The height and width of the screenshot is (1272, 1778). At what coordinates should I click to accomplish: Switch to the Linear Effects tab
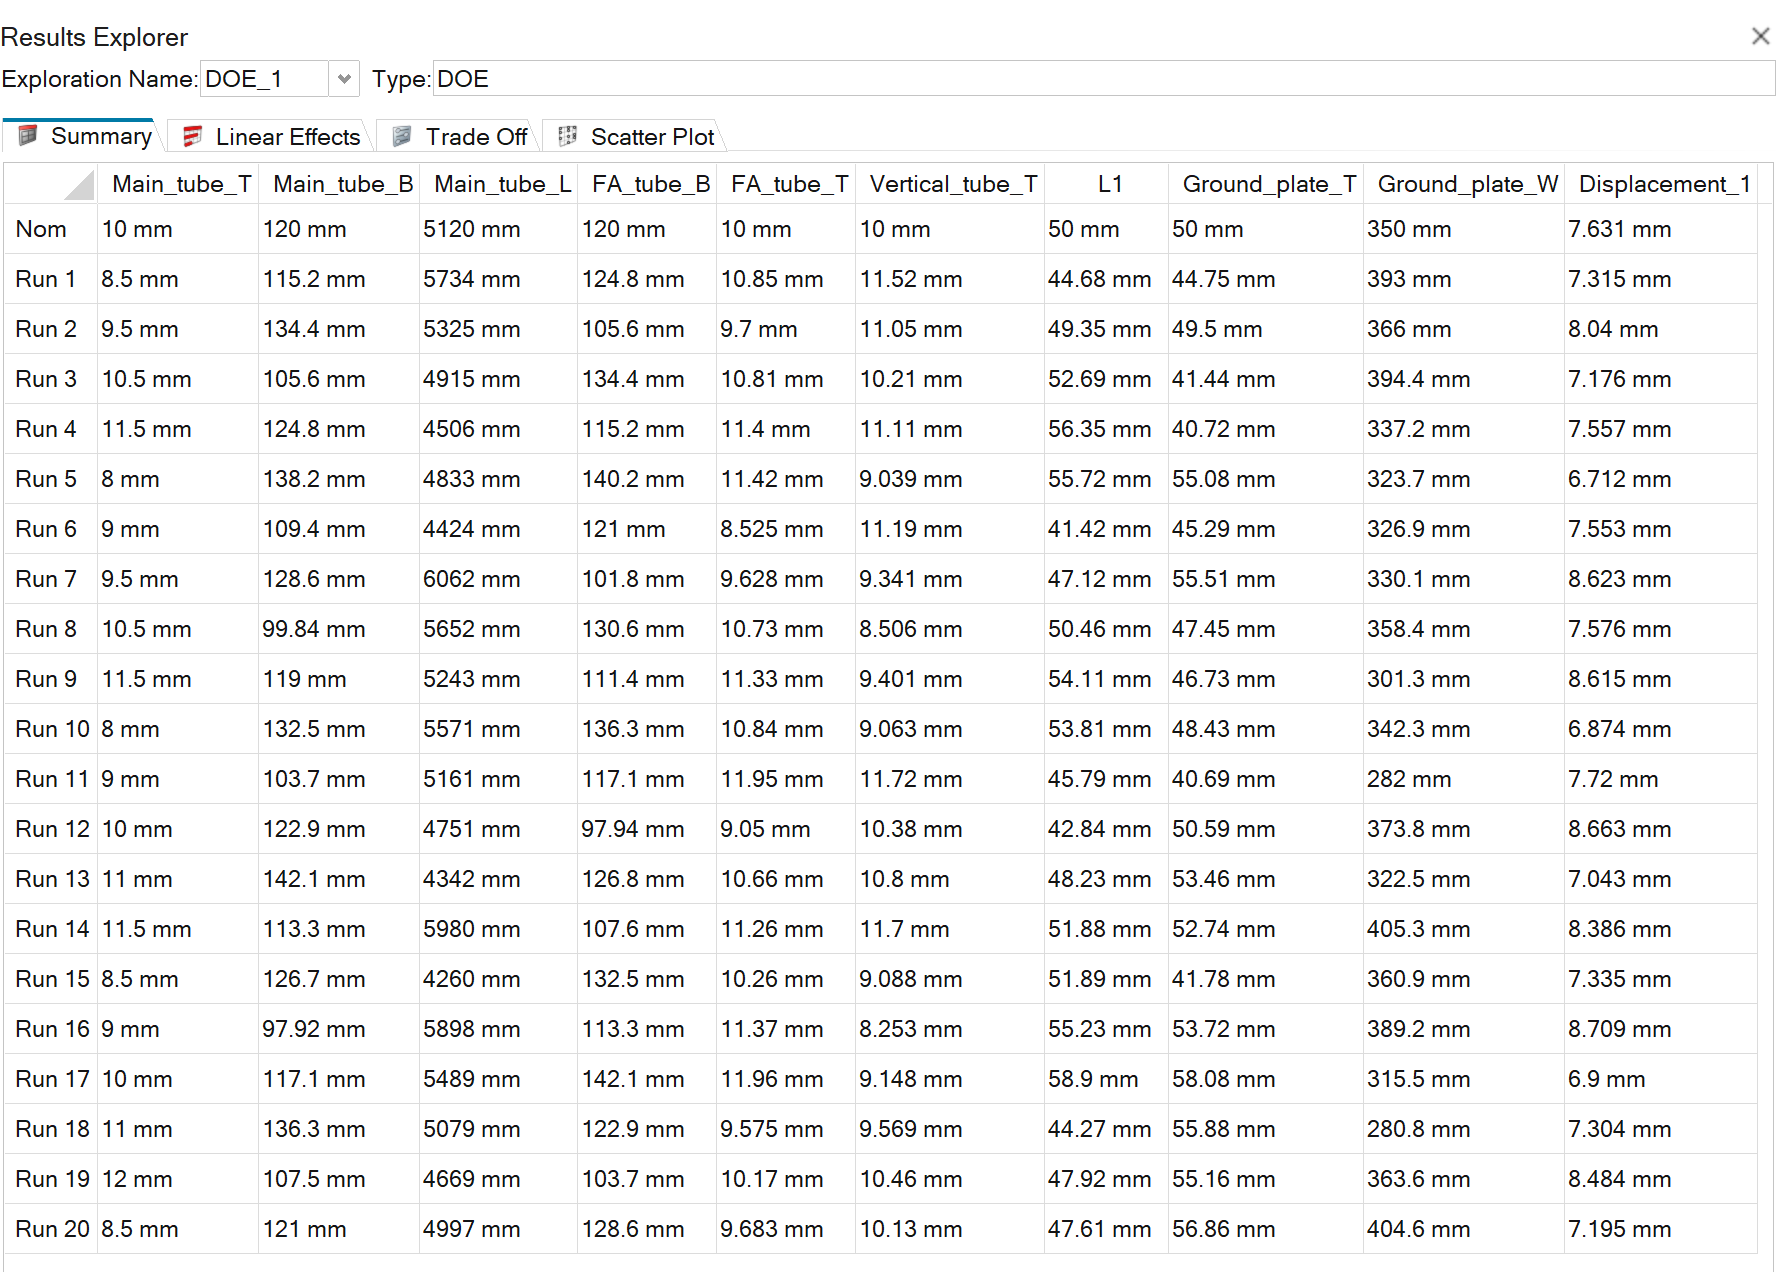287,137
